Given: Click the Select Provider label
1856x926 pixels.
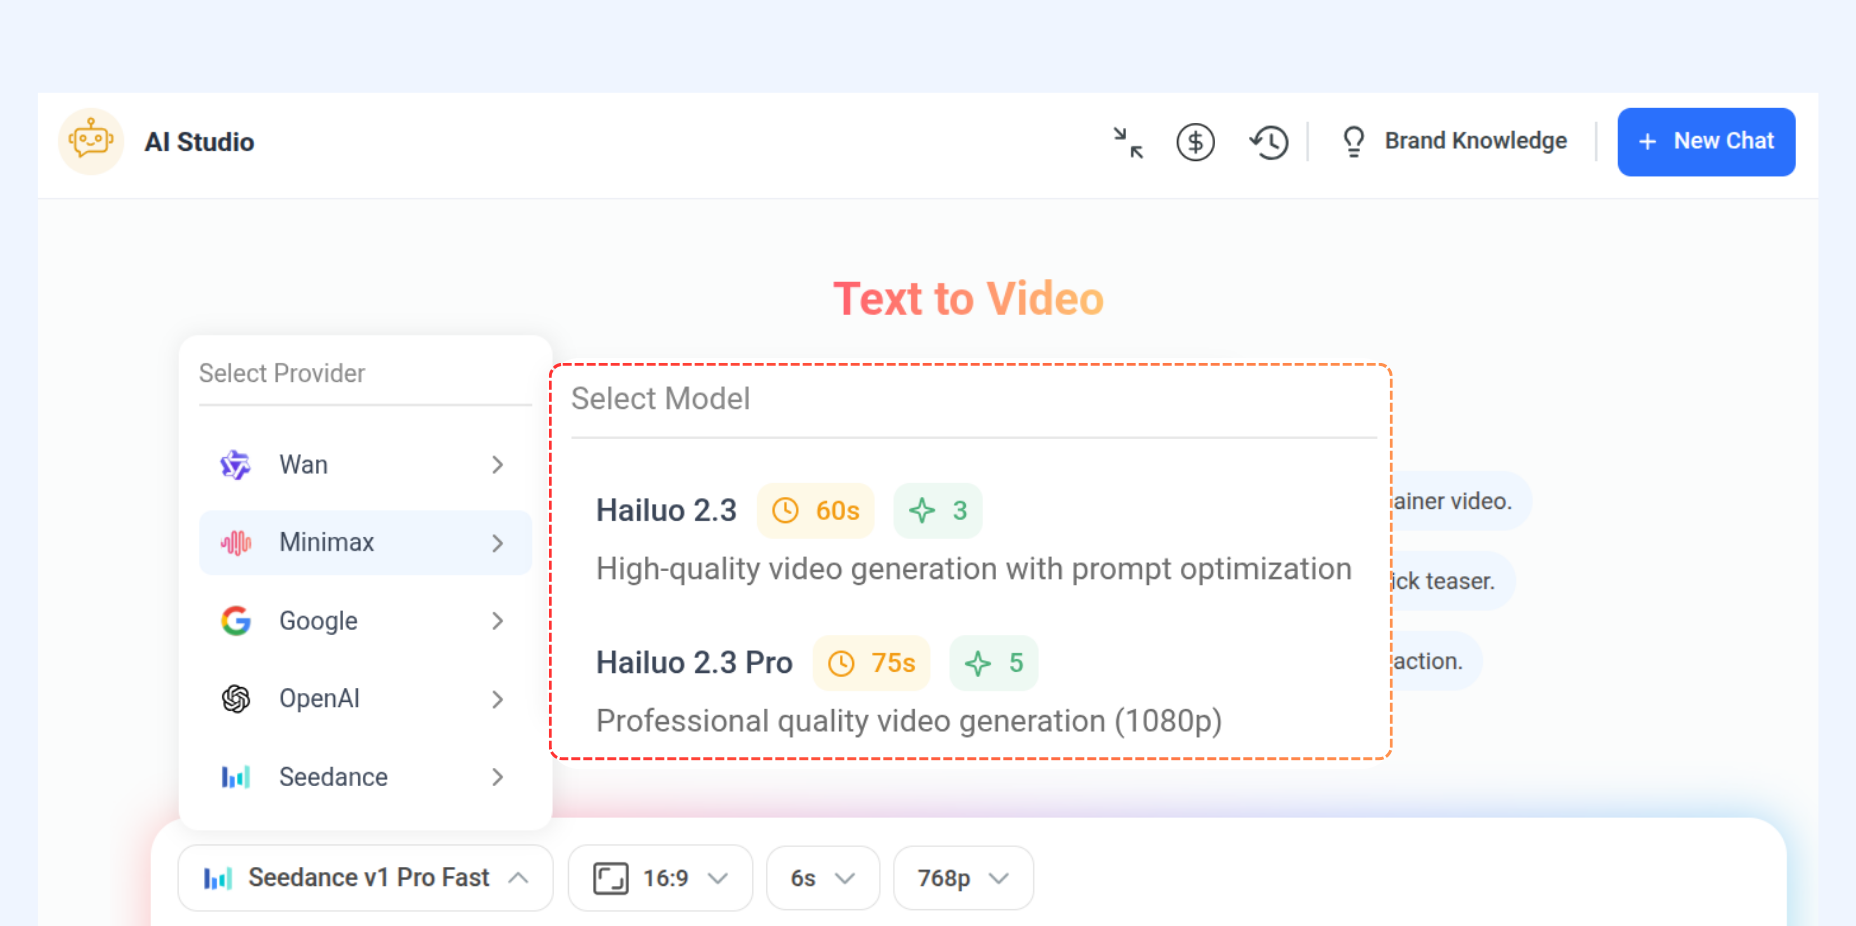Looking at the screenshot, I should (x=282, y=373).
